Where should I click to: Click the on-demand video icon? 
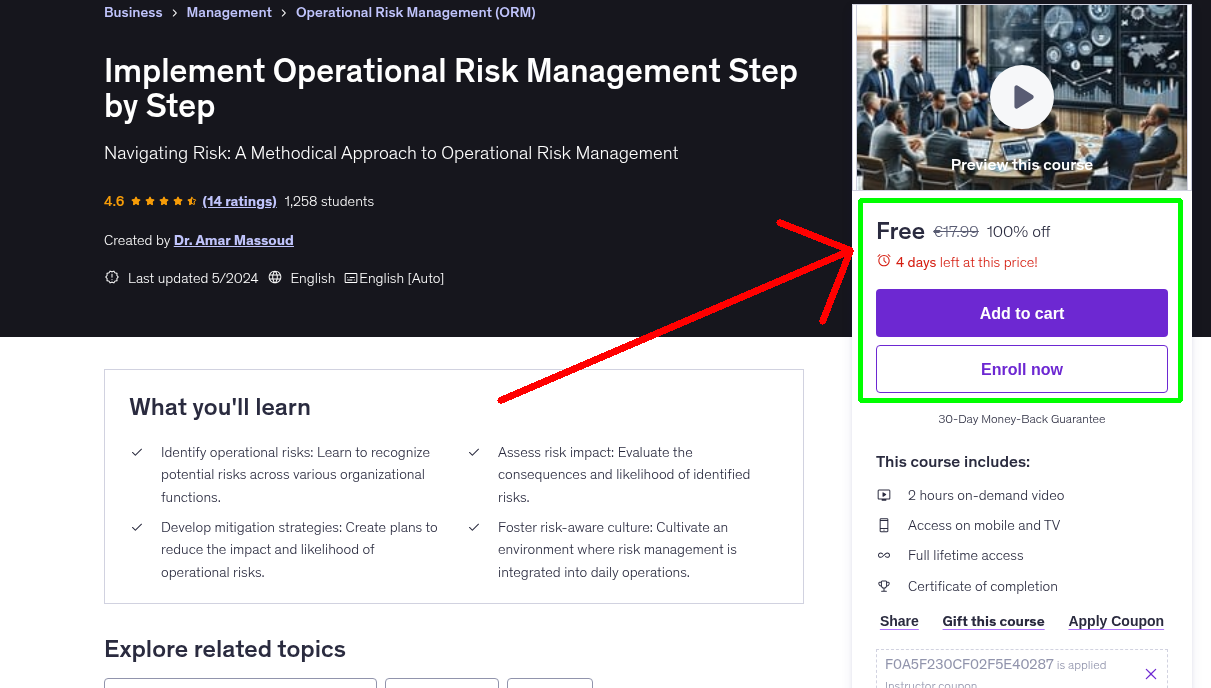click(884, 494)
